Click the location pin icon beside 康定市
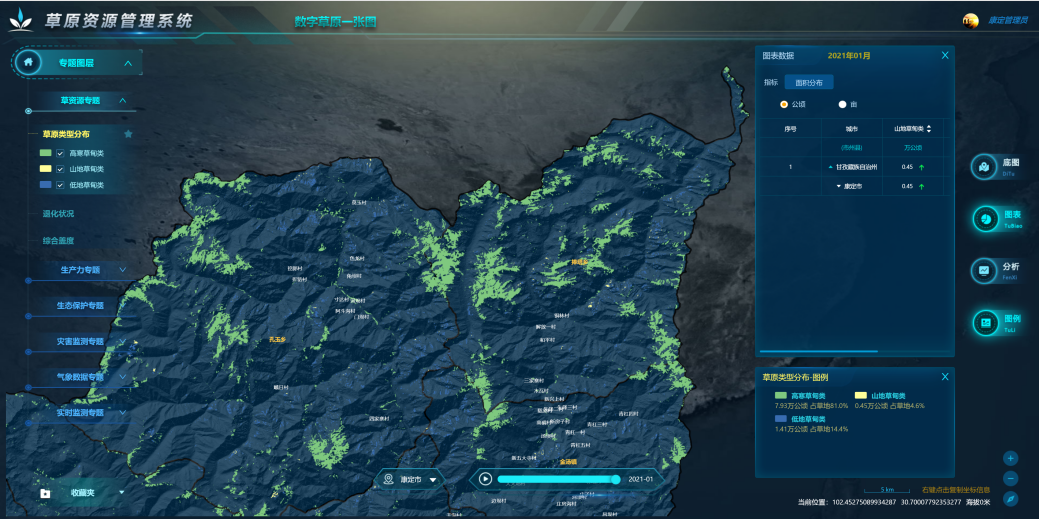1039x519 pixels. pyautogui.click(x=390, y=479)
